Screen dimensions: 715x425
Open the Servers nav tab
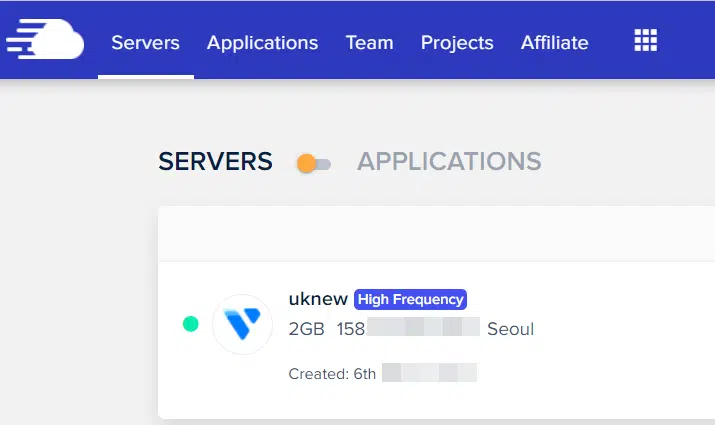click(x=145, y=42)
